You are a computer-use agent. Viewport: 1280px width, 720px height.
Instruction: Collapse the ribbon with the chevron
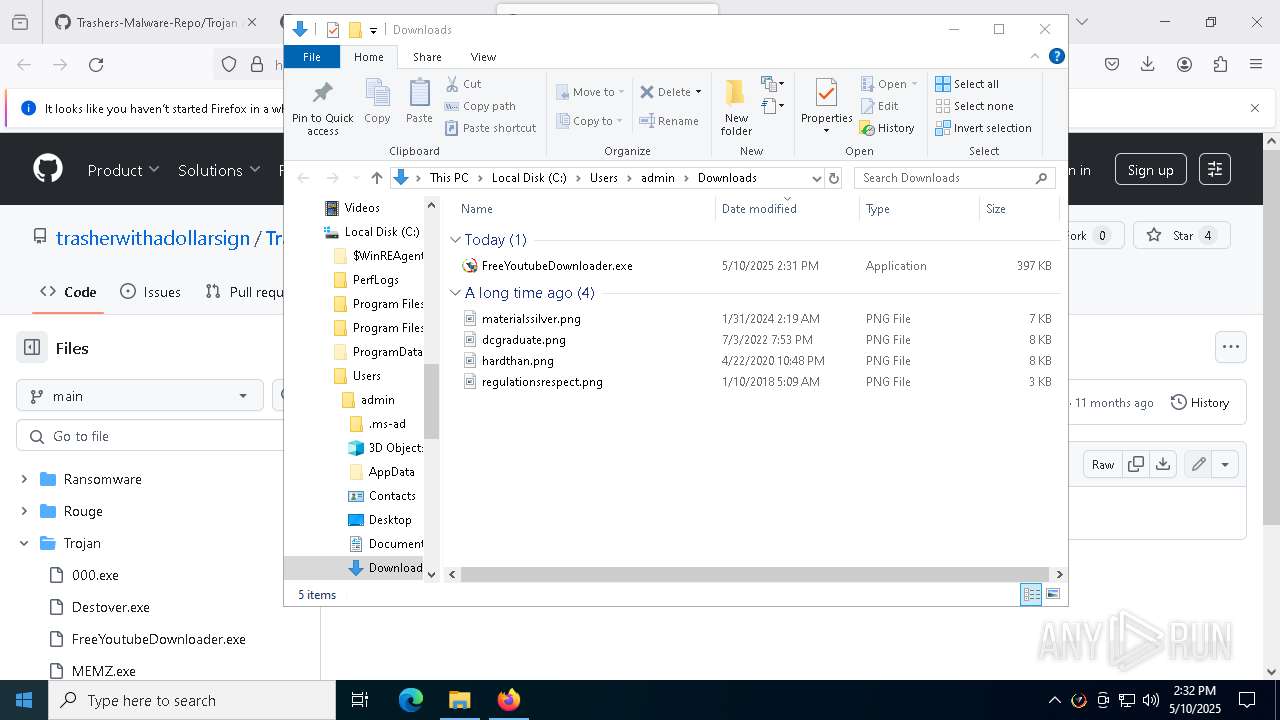click(x=1035, y=57)
